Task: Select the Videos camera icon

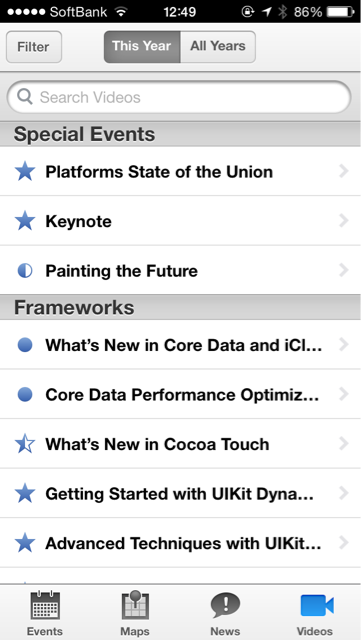Action: (x=317, y=605)
